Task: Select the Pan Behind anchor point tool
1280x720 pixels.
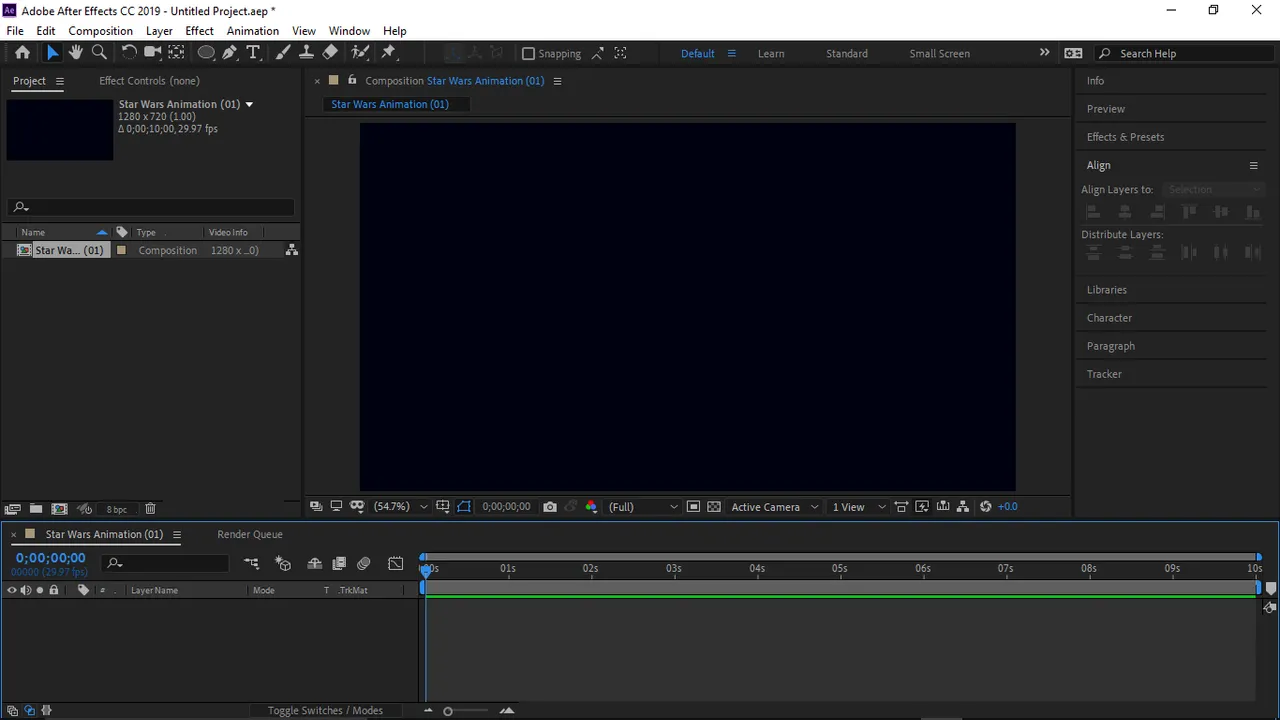Action: 176,53
